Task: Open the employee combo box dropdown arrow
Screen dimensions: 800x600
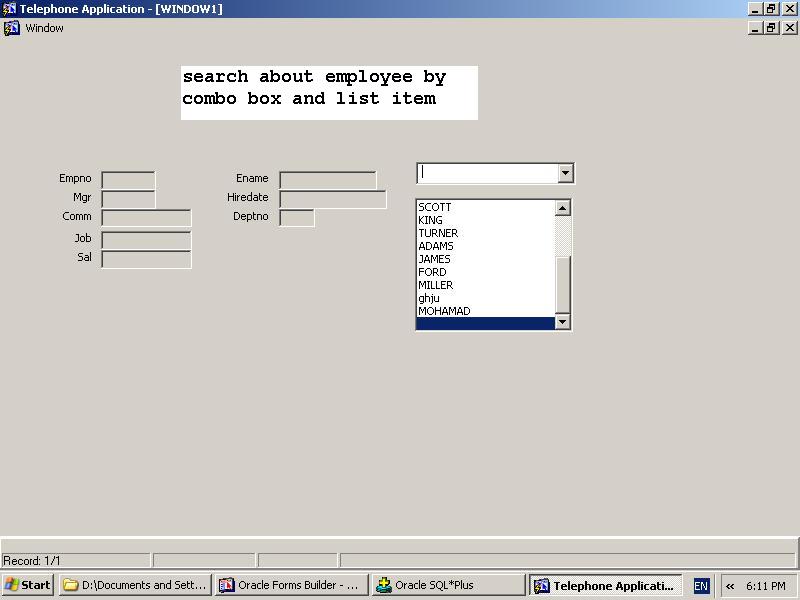Action: [565, 173]
